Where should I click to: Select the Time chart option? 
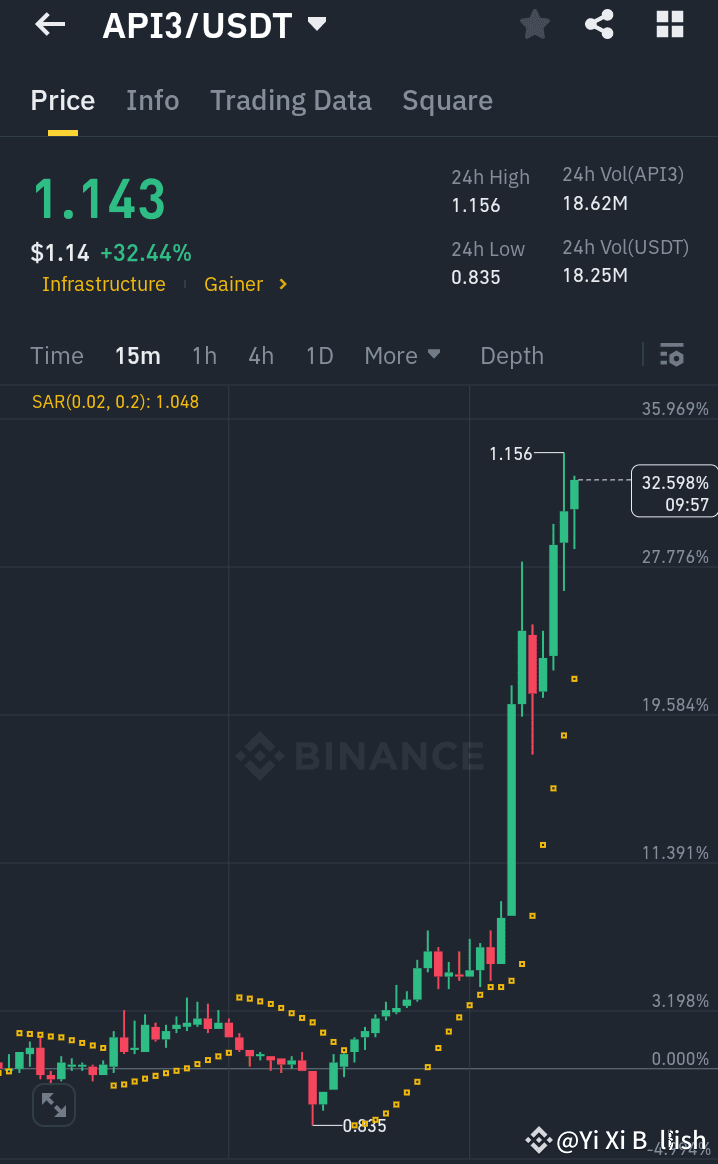tap(57, 355)
